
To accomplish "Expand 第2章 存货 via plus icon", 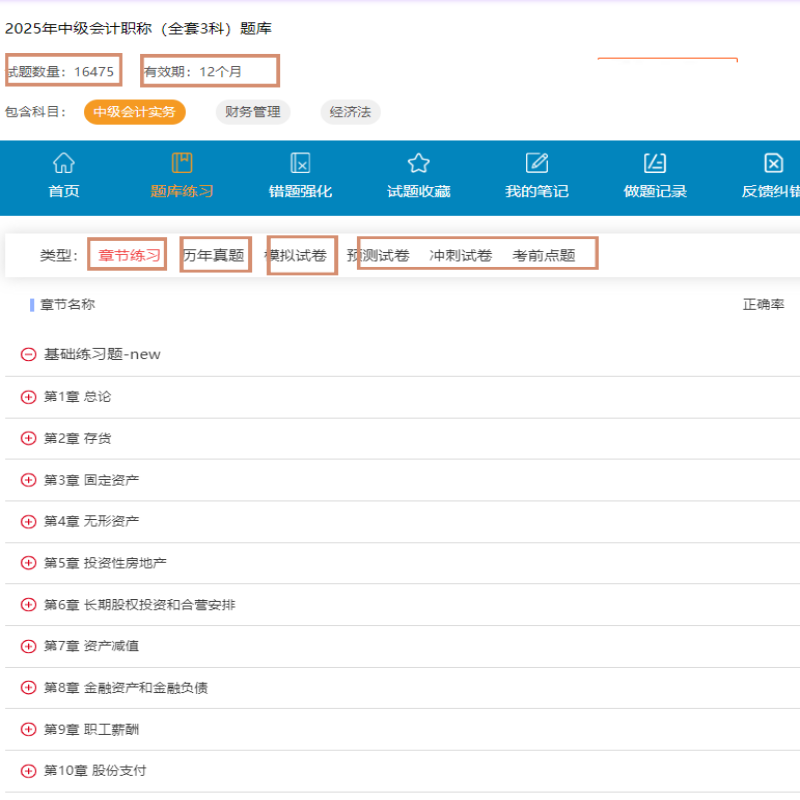I will [x=29, y=438].
